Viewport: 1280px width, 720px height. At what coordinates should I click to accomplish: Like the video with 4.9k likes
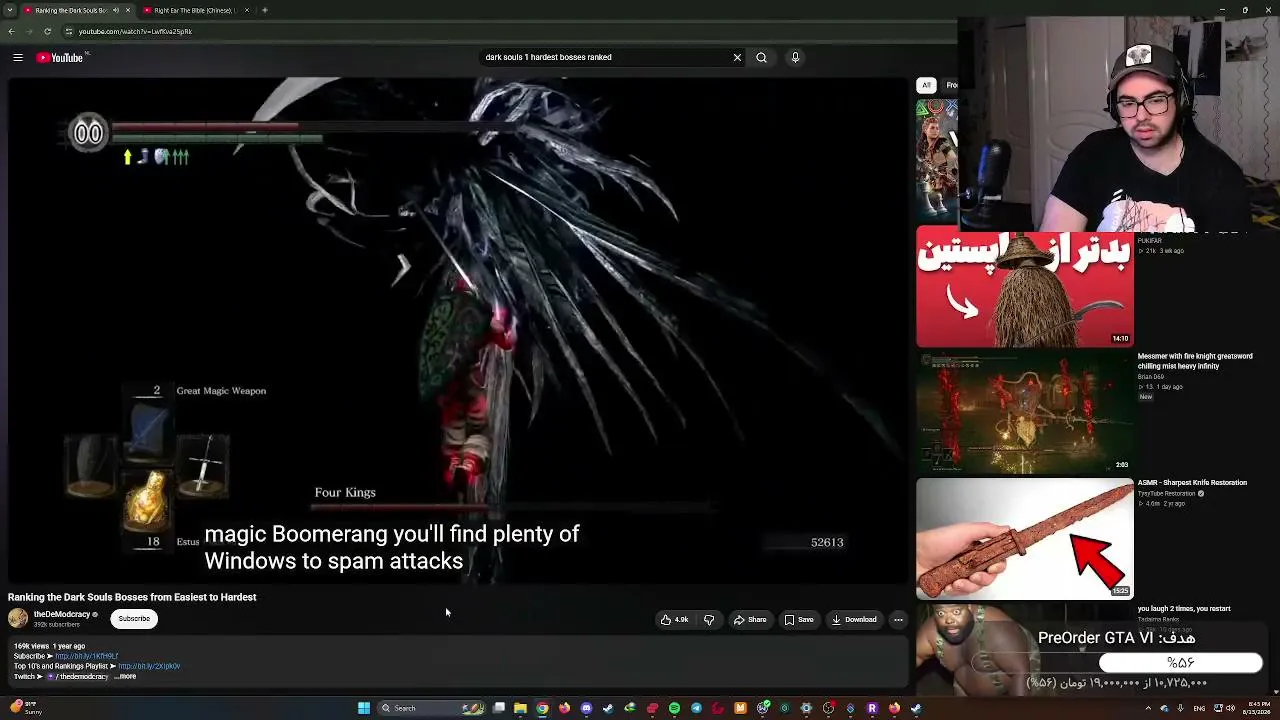675,620
